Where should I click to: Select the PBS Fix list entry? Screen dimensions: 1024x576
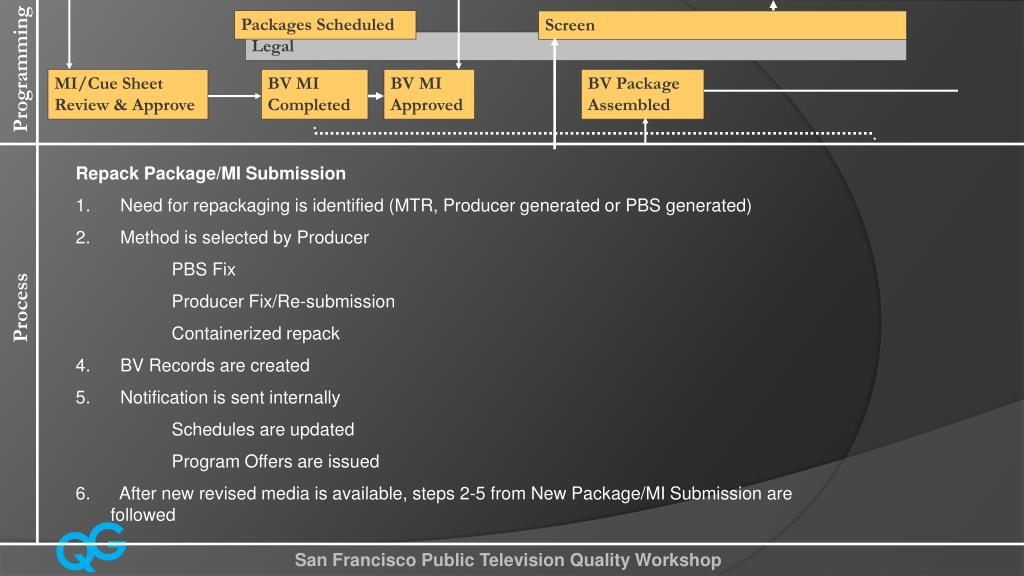(x=203, y=269)
